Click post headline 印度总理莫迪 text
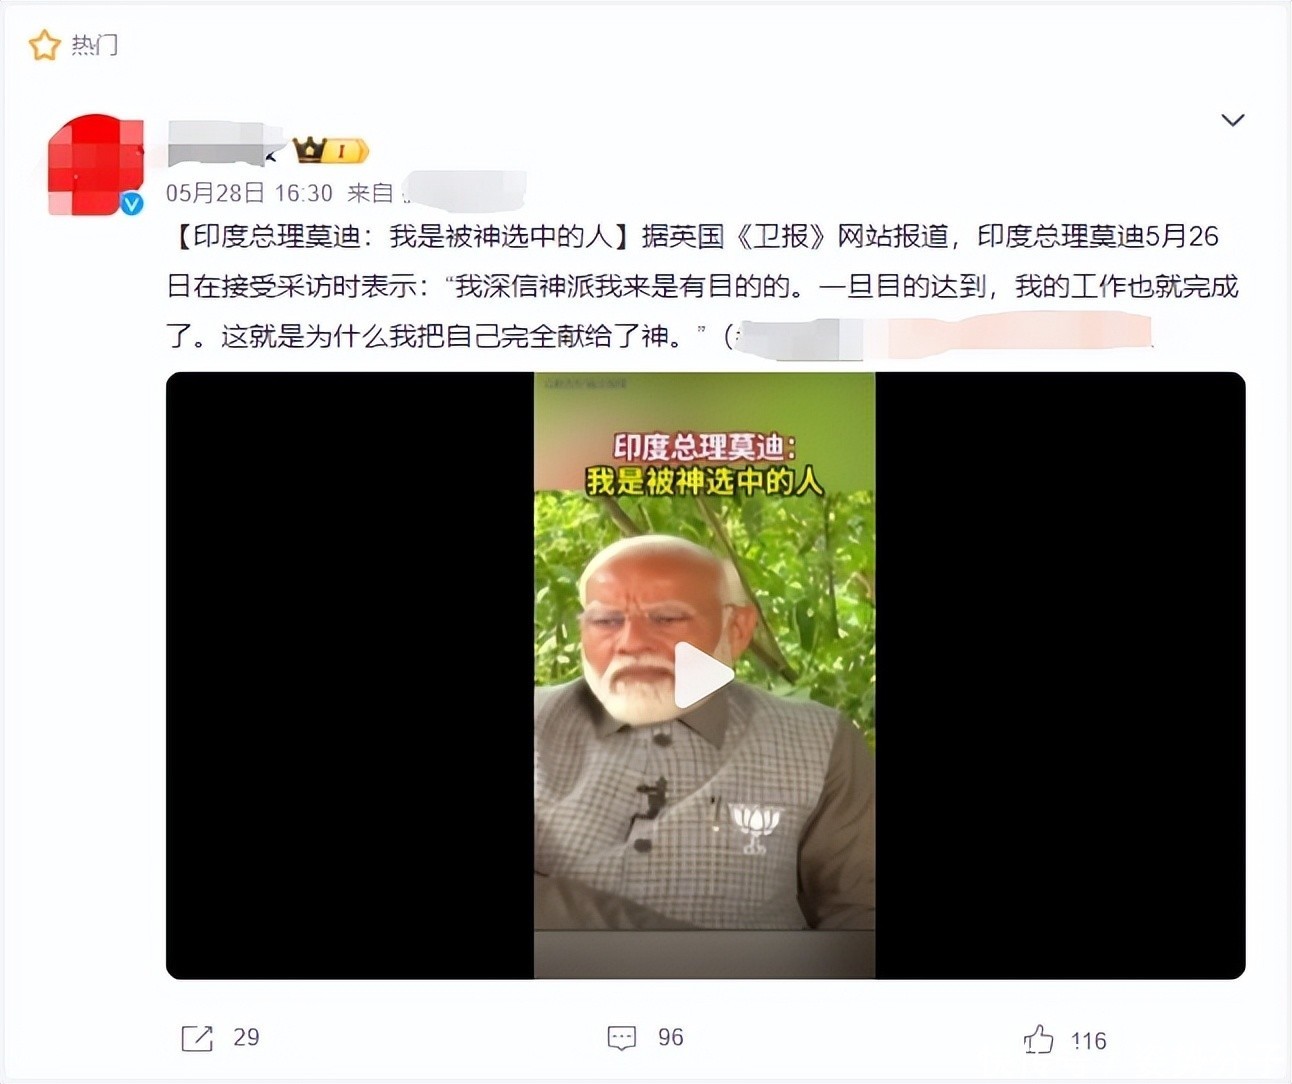Screen dimensions: 1292x1084 pyautogui.click(x=277, y=236)
